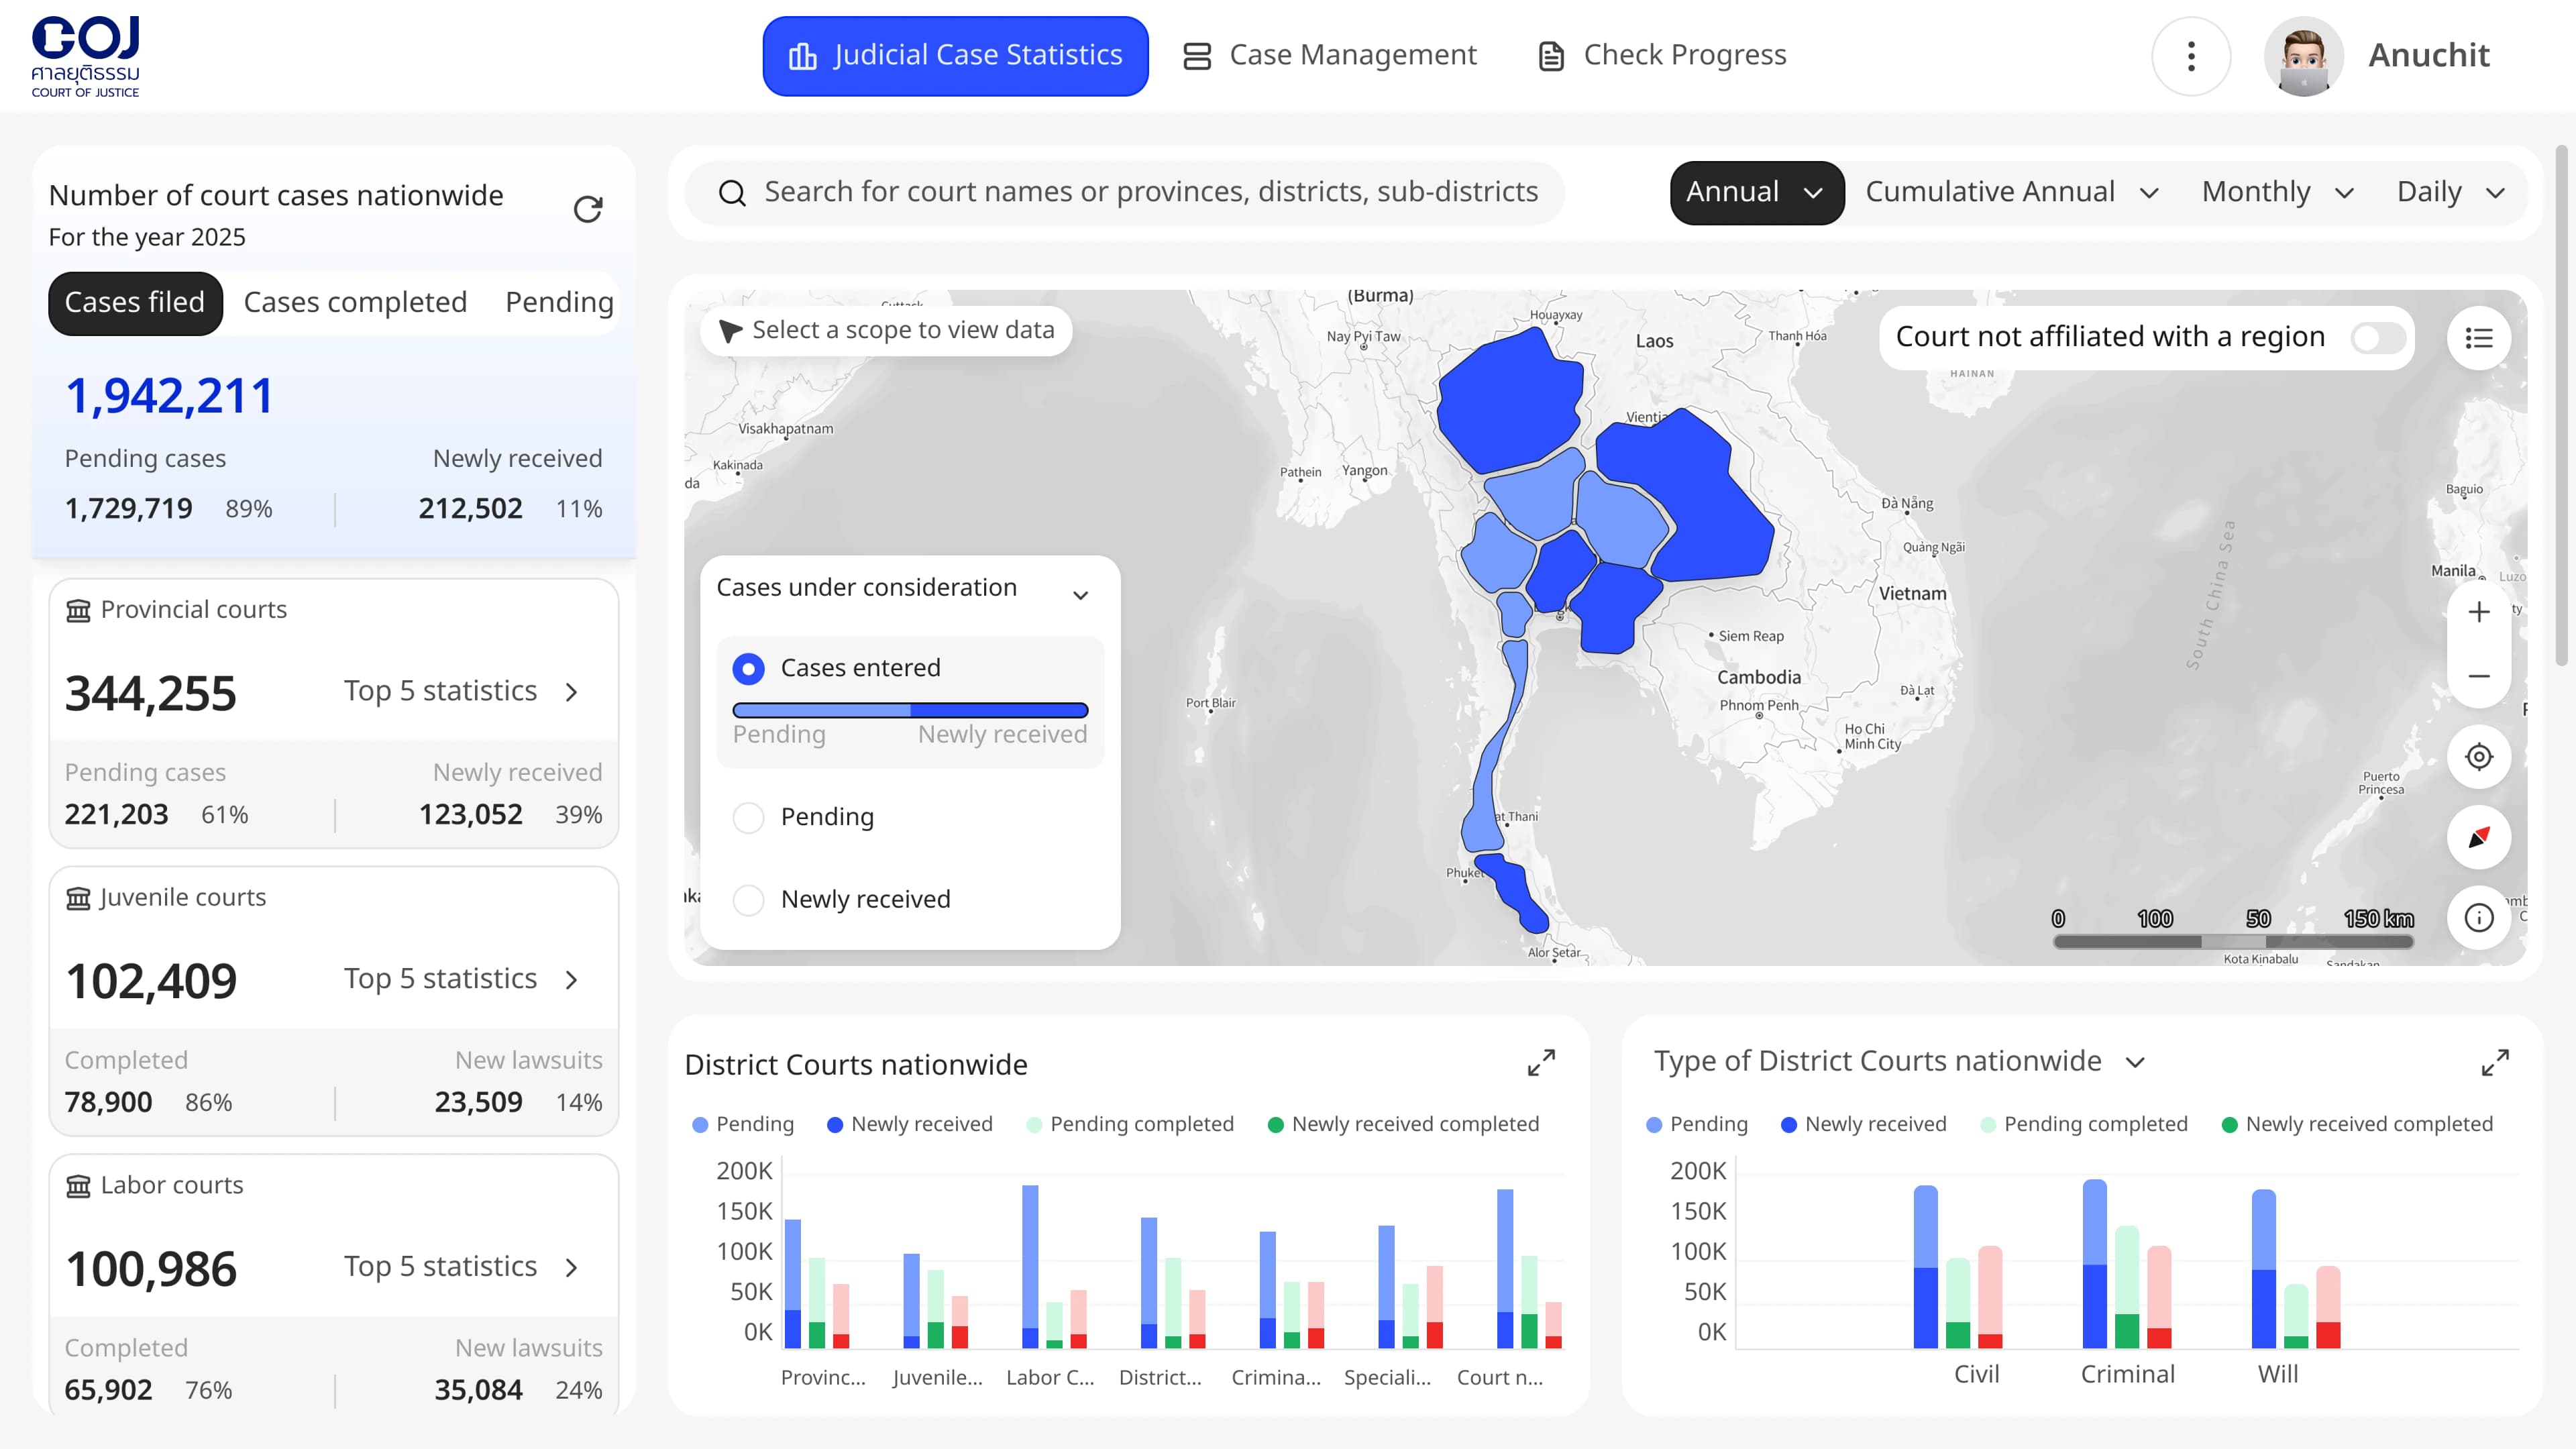Click the Judicial Case Statistics chart icon
Viewport: 2576px width, 1449px height.
click(x=803, y=56)
